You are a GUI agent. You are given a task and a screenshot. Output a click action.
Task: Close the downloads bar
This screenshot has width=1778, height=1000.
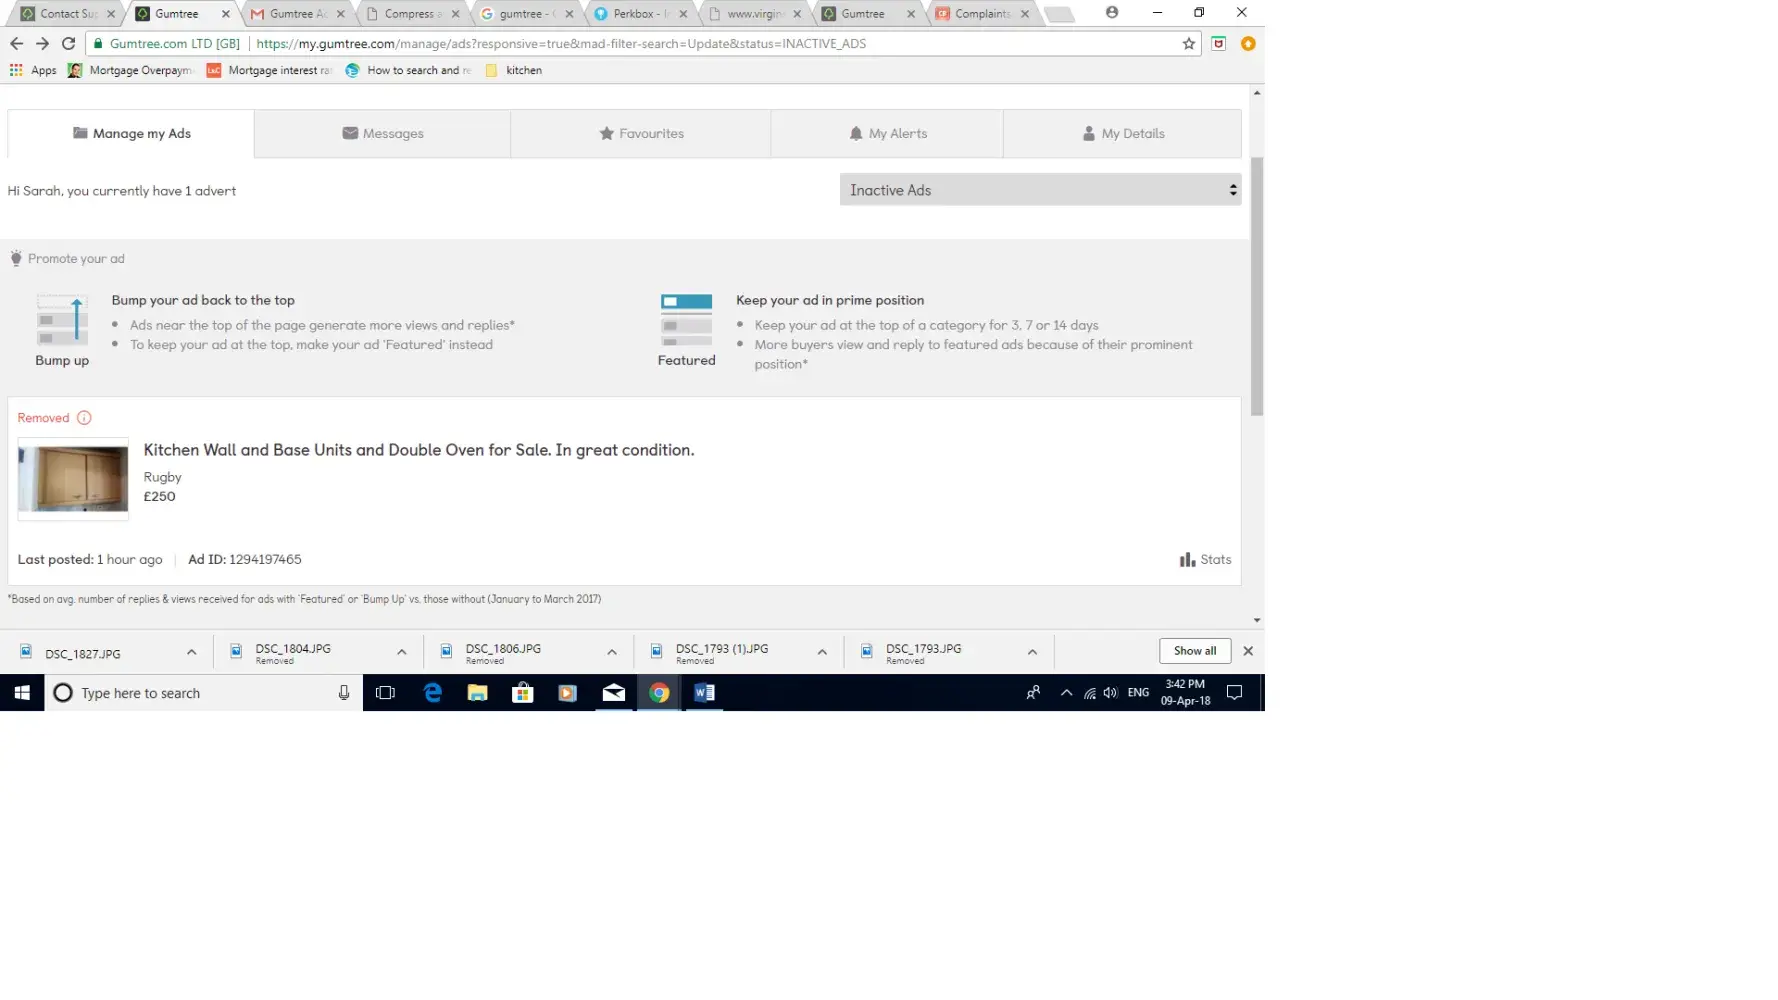pyautogui.click(x=1248, y=651)
